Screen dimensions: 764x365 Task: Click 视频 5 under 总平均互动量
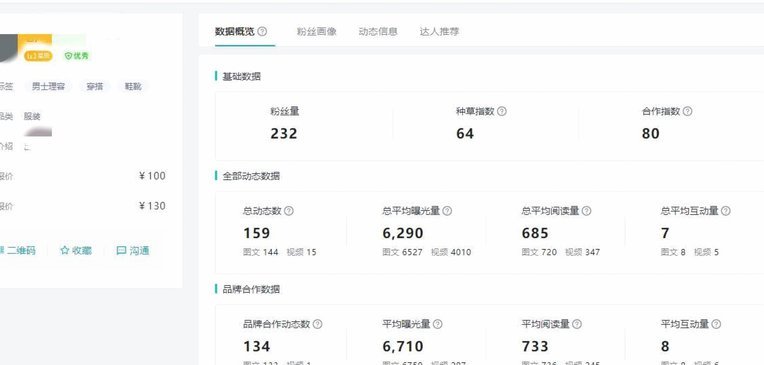coord(707,252)
